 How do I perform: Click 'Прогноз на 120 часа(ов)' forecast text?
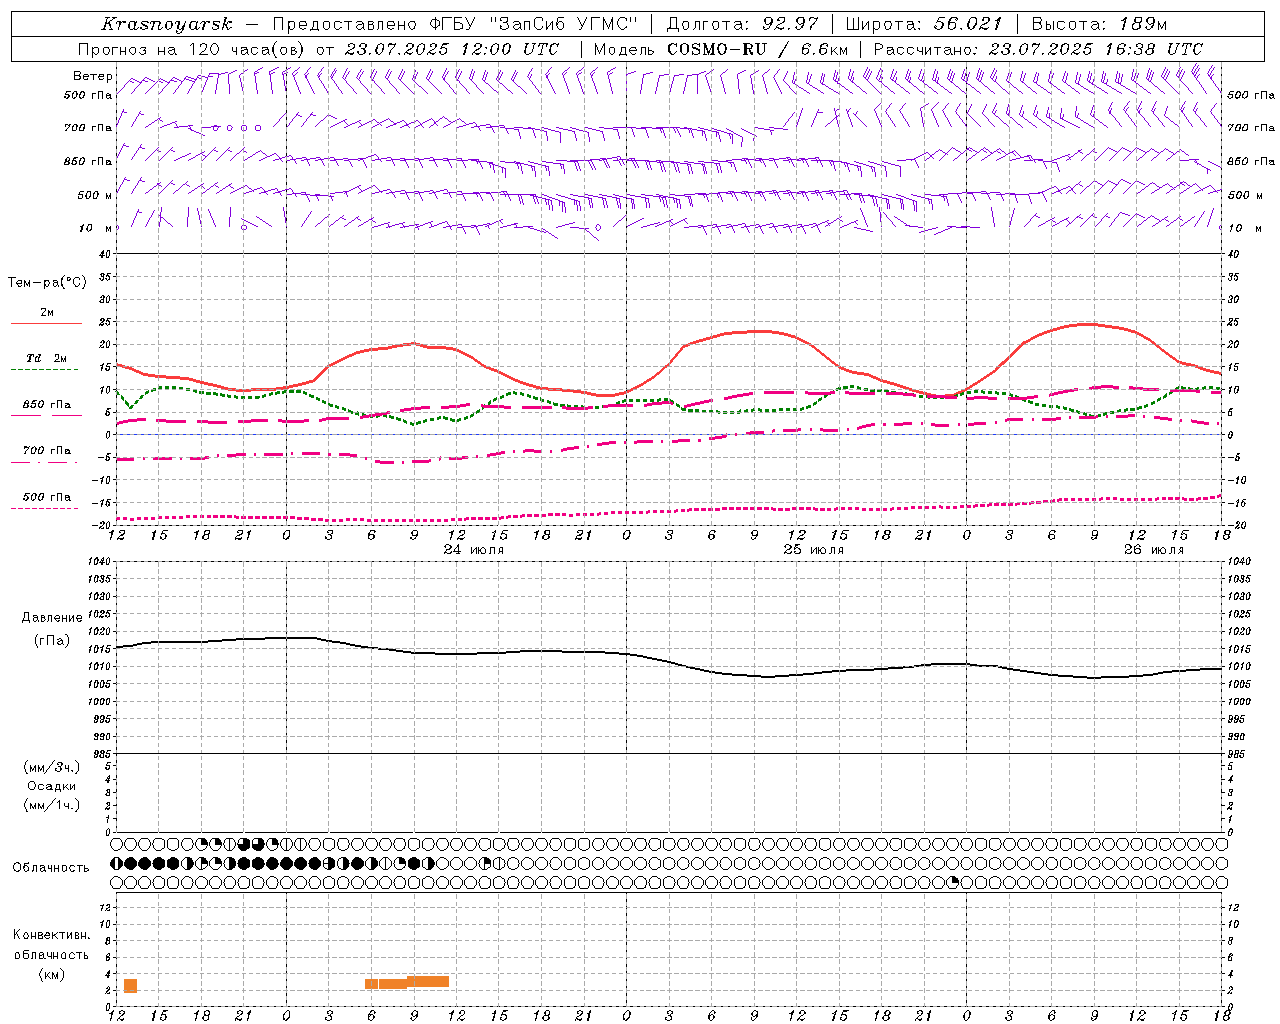point(192,49)
